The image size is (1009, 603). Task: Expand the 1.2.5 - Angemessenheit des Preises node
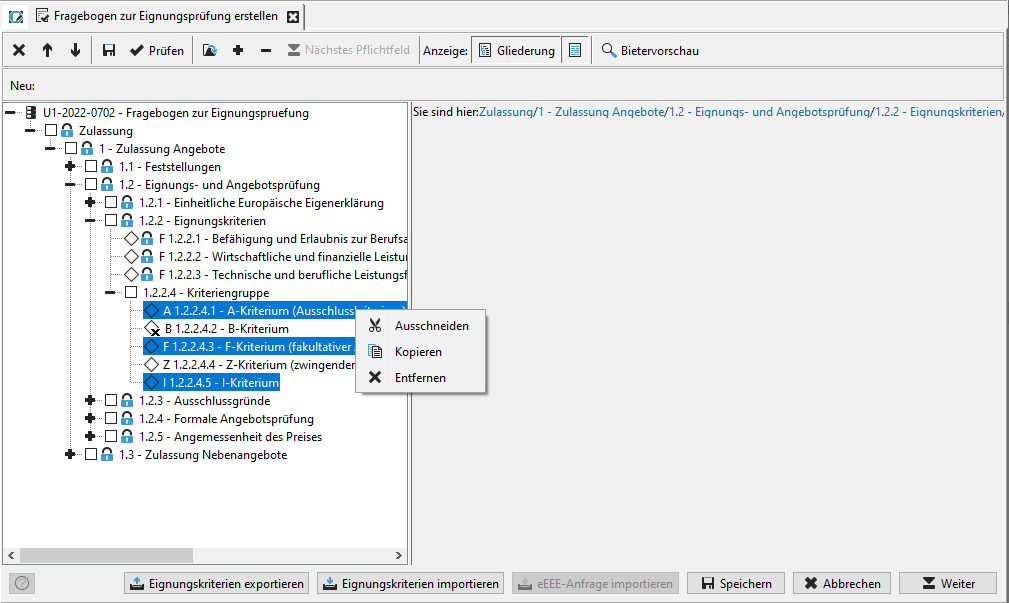pos(90,437)
